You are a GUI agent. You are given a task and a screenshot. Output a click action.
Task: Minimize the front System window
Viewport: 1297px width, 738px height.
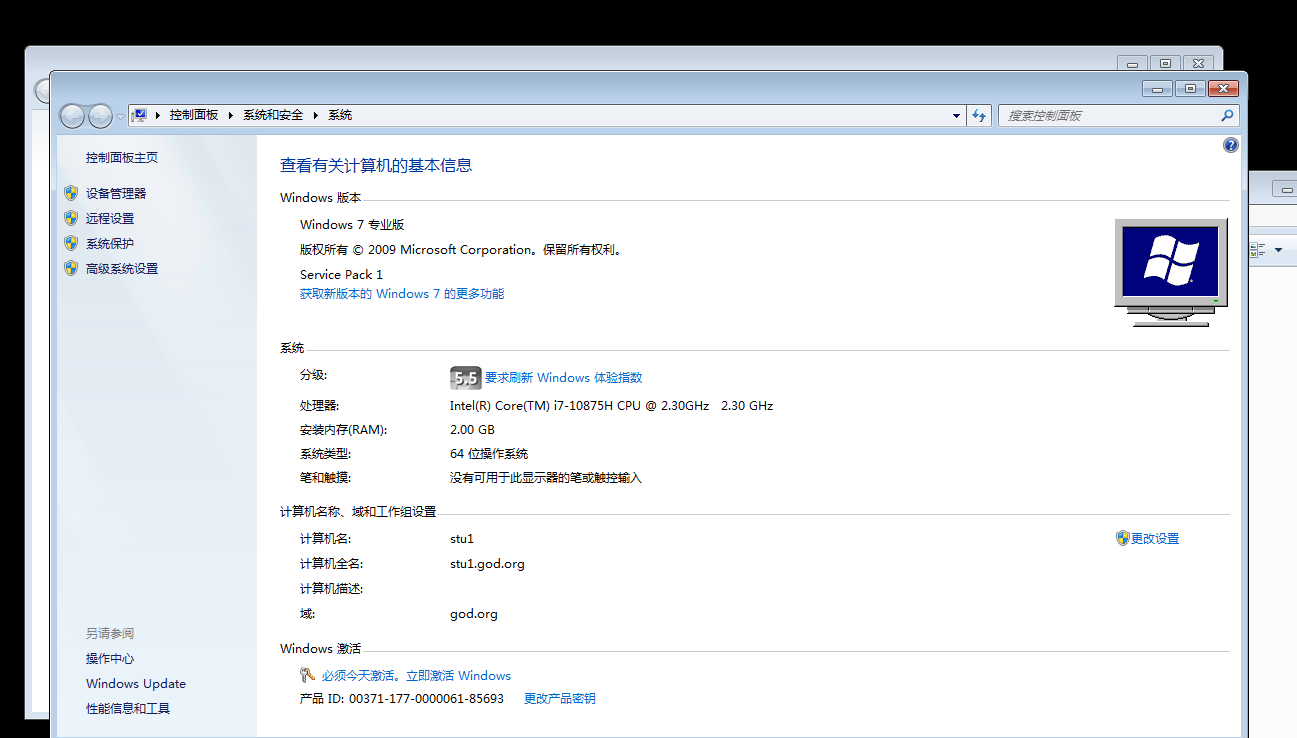(1158, 89)
